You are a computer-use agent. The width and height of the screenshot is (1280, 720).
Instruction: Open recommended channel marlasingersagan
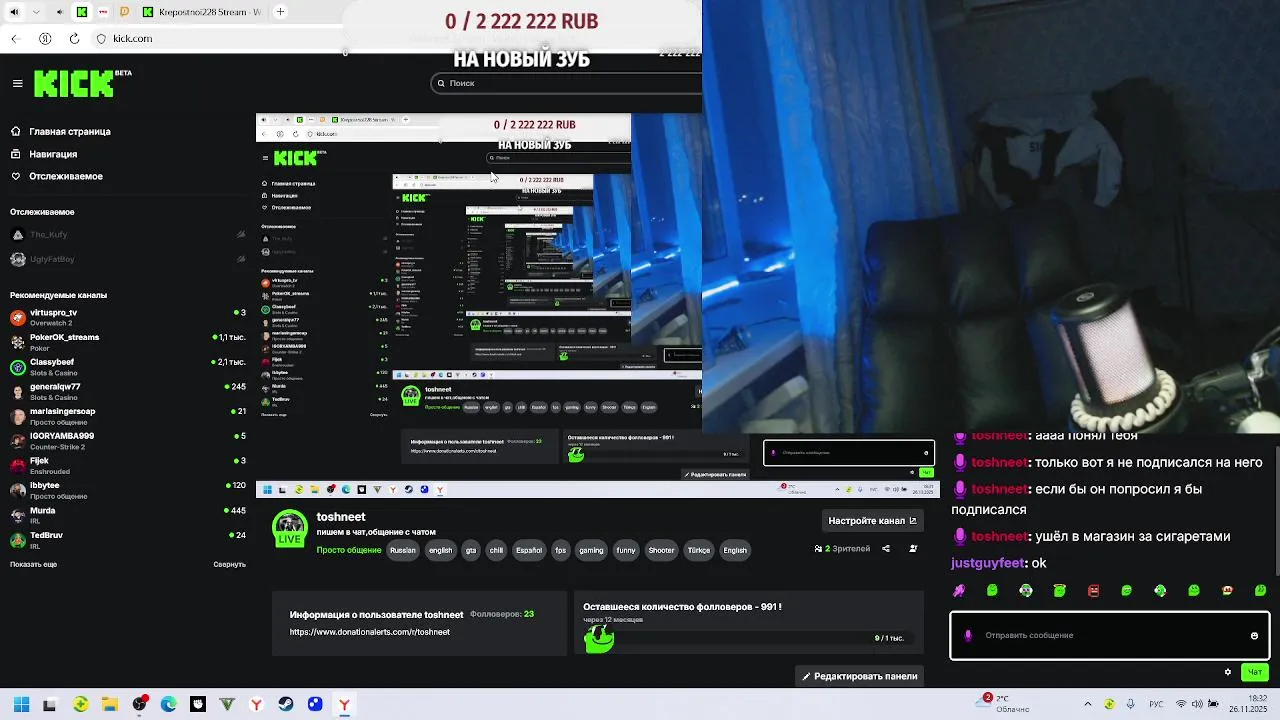click(128, 416)
